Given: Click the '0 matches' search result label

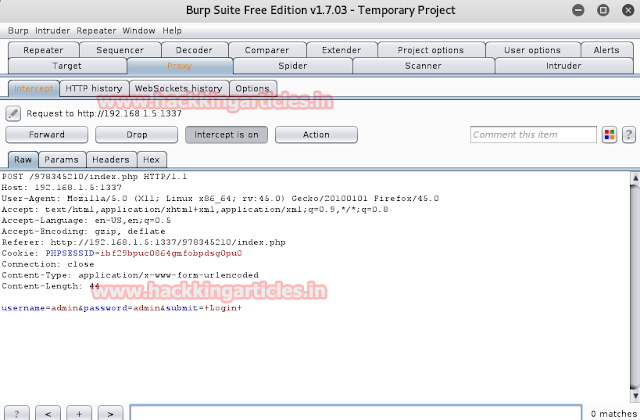Looking at the screenshot, I should [613, 413].
